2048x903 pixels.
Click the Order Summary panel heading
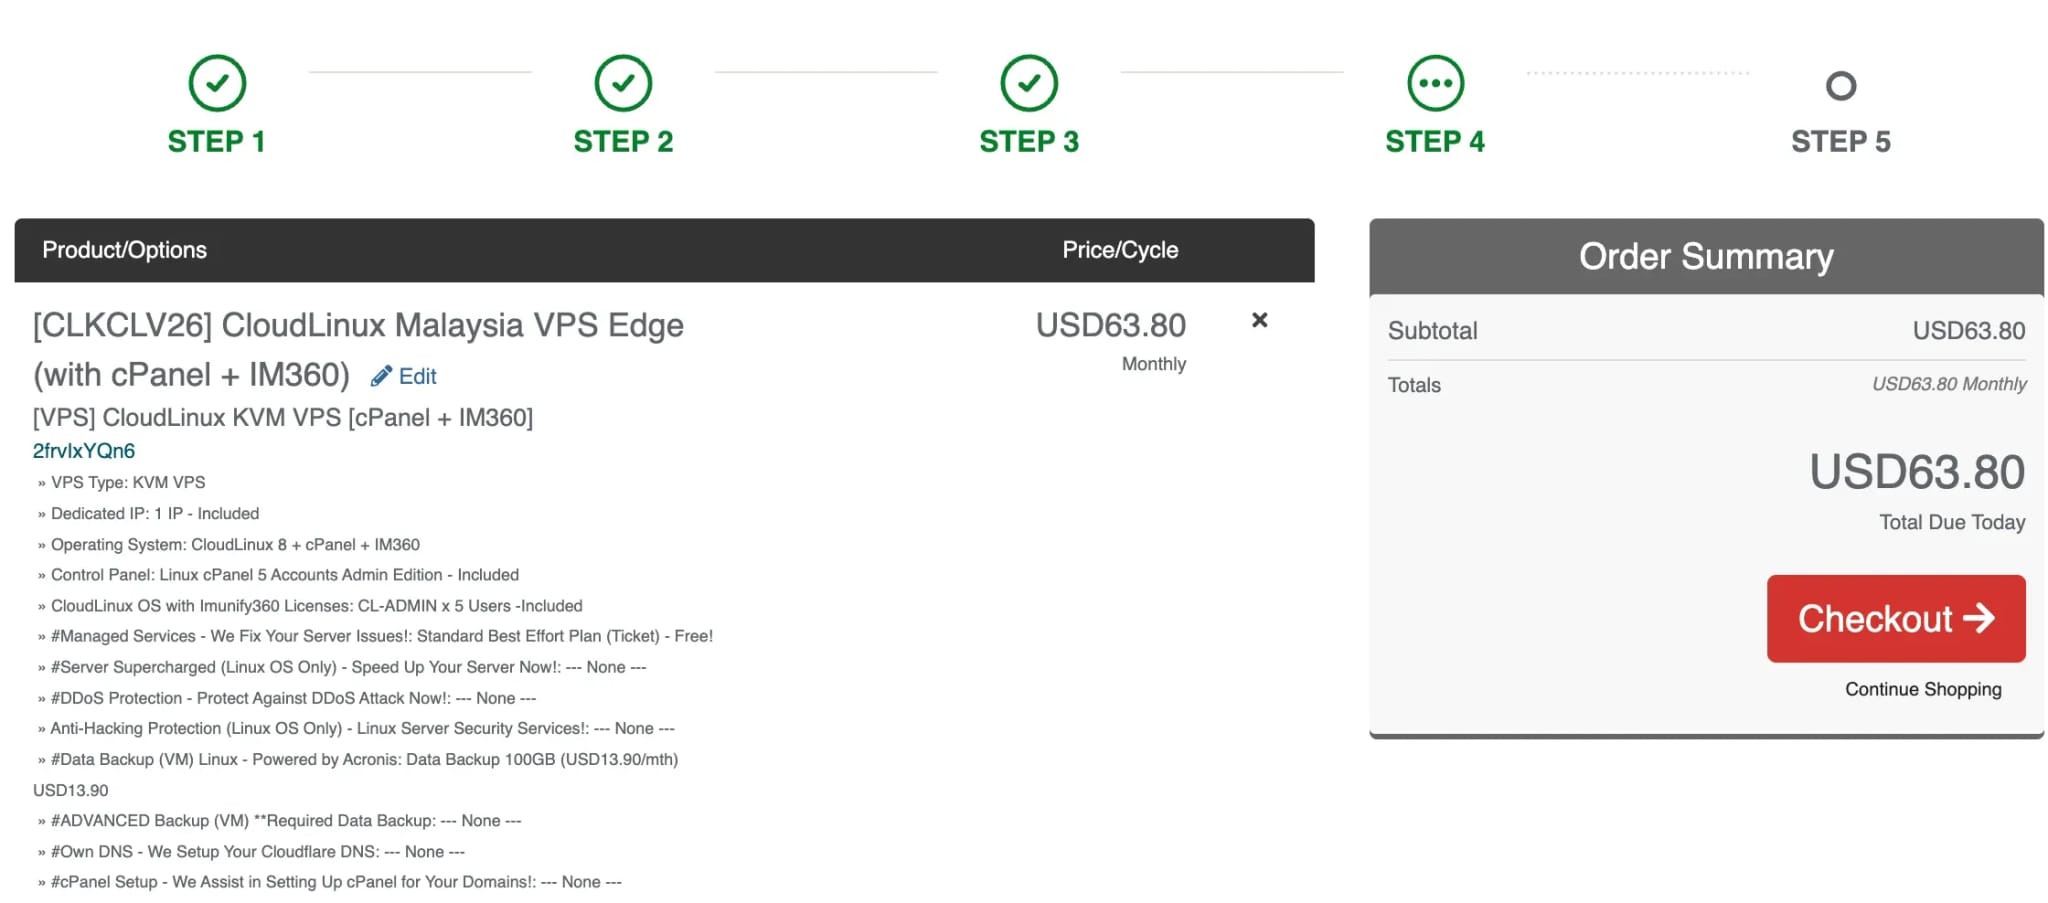(x=1706, y=257)
